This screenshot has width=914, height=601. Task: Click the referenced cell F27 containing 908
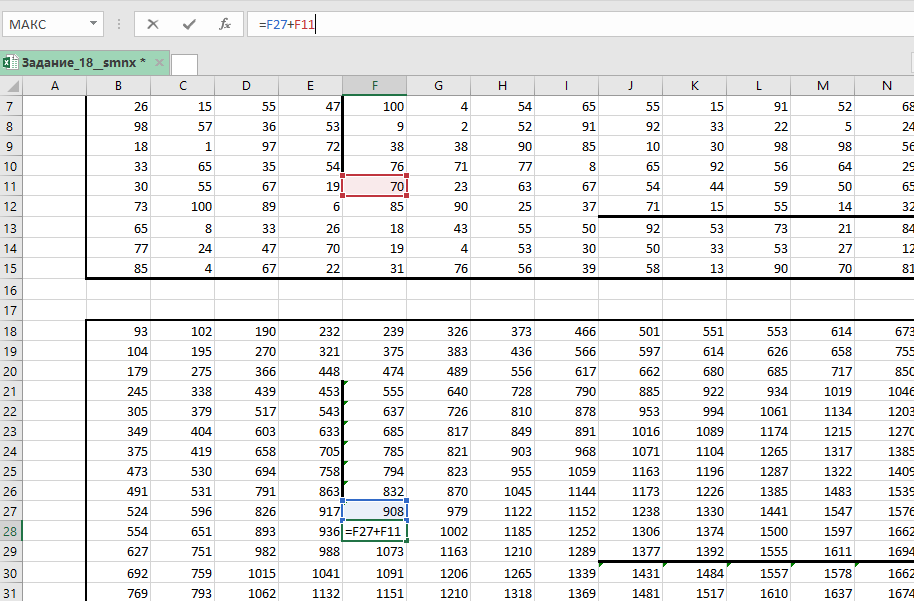coord(374,510)
